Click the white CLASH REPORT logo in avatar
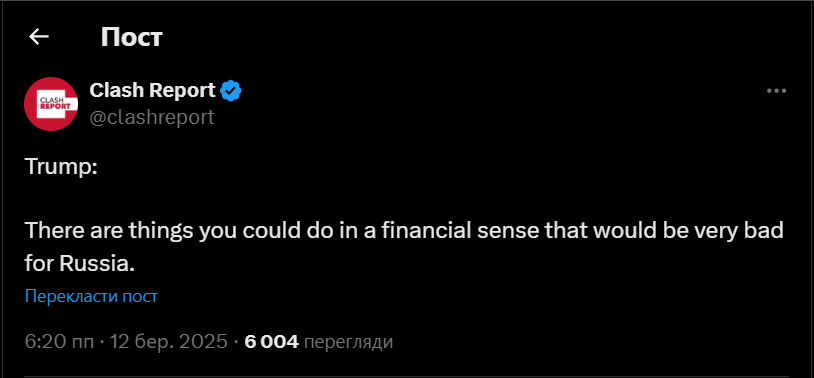This screenshot has width=814, height=378. 51,104
